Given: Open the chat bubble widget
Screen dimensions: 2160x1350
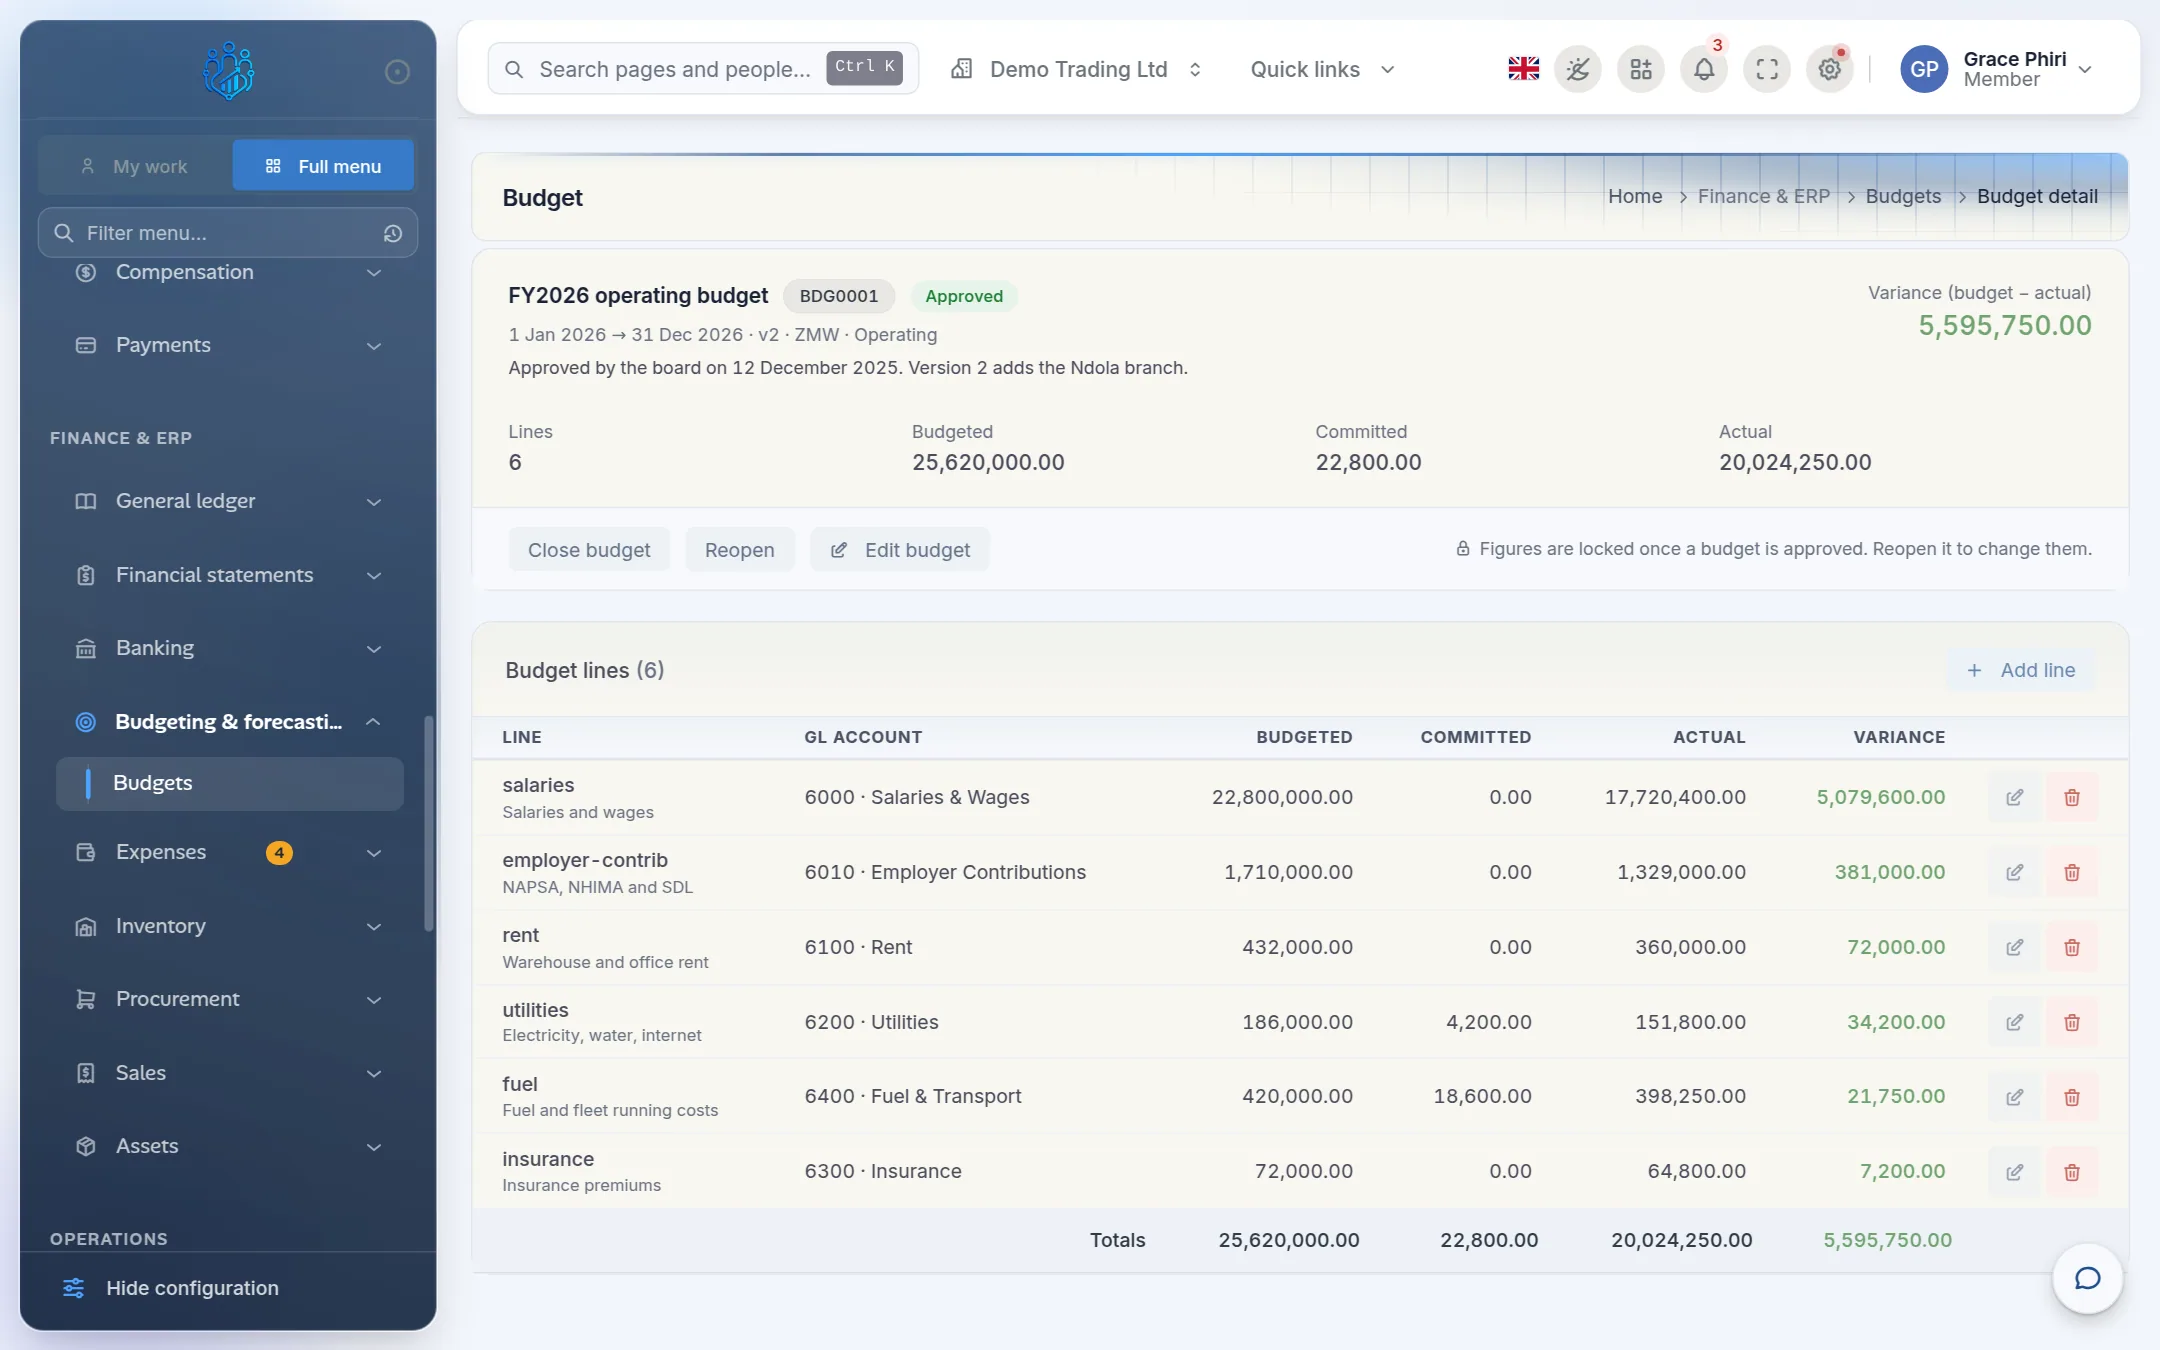Looking at the screenshot, I should pyautogui.click(x=2087, y=1278).
